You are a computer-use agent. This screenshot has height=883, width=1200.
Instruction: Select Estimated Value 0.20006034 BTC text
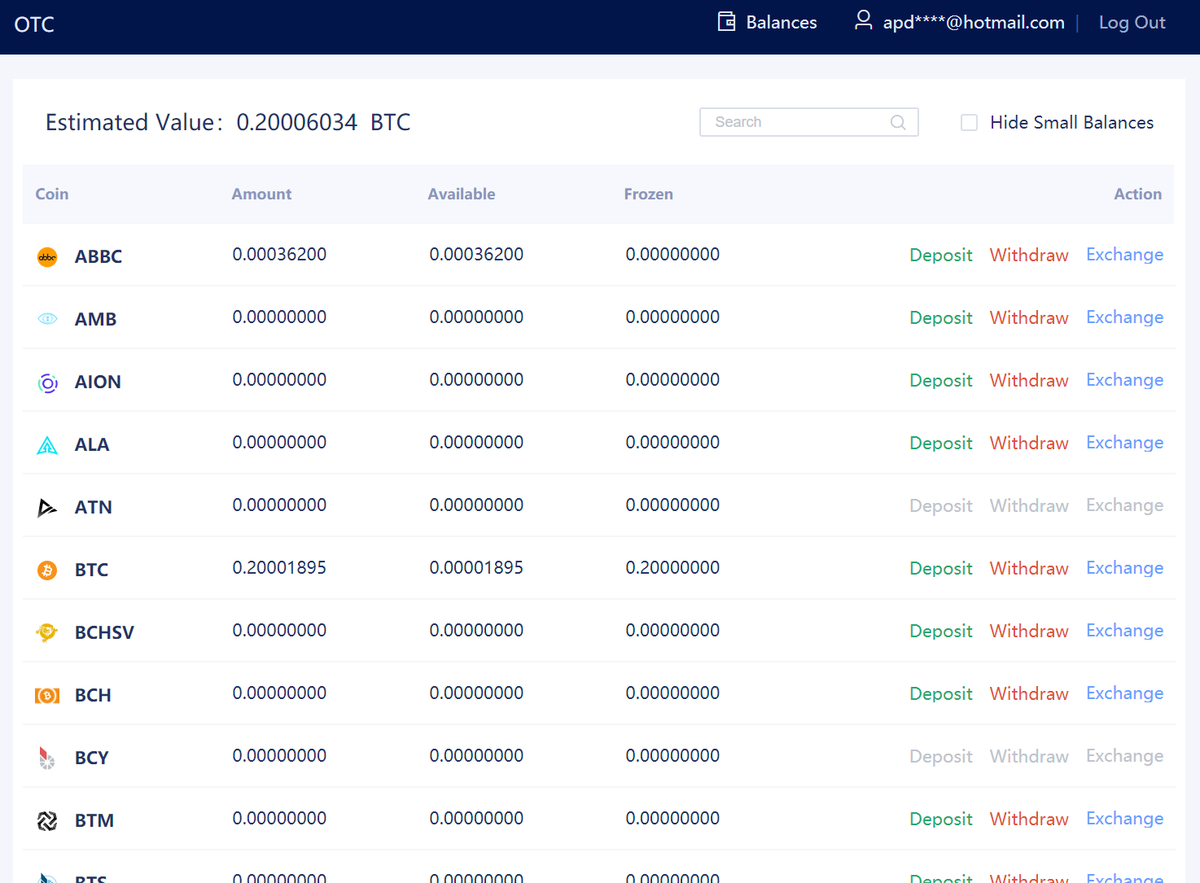228,123
